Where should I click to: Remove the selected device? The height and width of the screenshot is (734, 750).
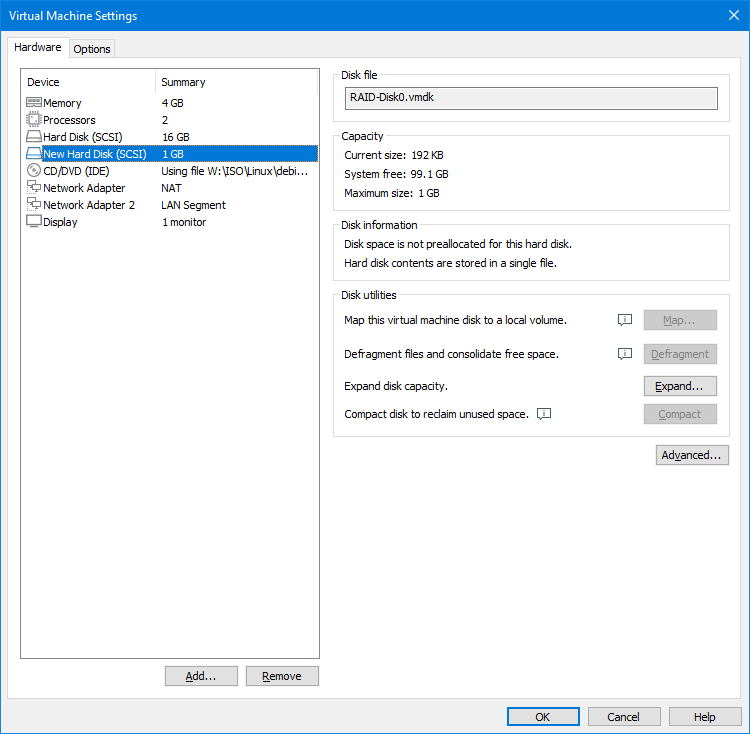point(282,676)
